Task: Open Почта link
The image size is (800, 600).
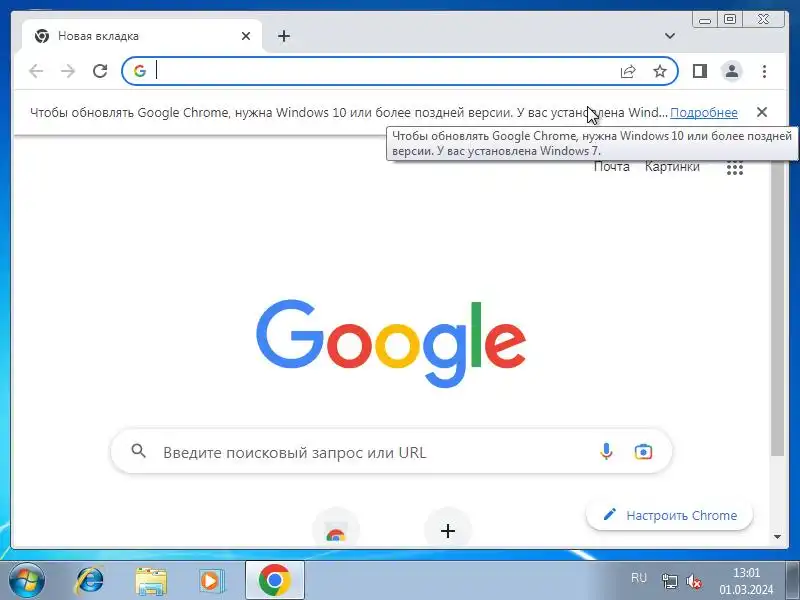Action: [612, 167]
